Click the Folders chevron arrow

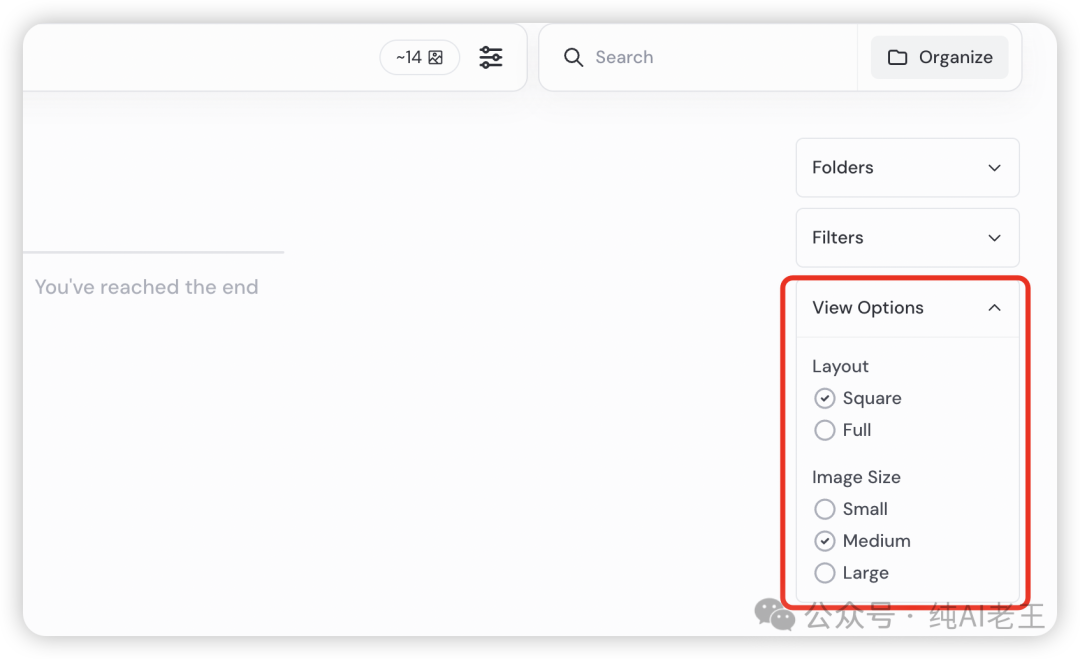coord(994,168)
